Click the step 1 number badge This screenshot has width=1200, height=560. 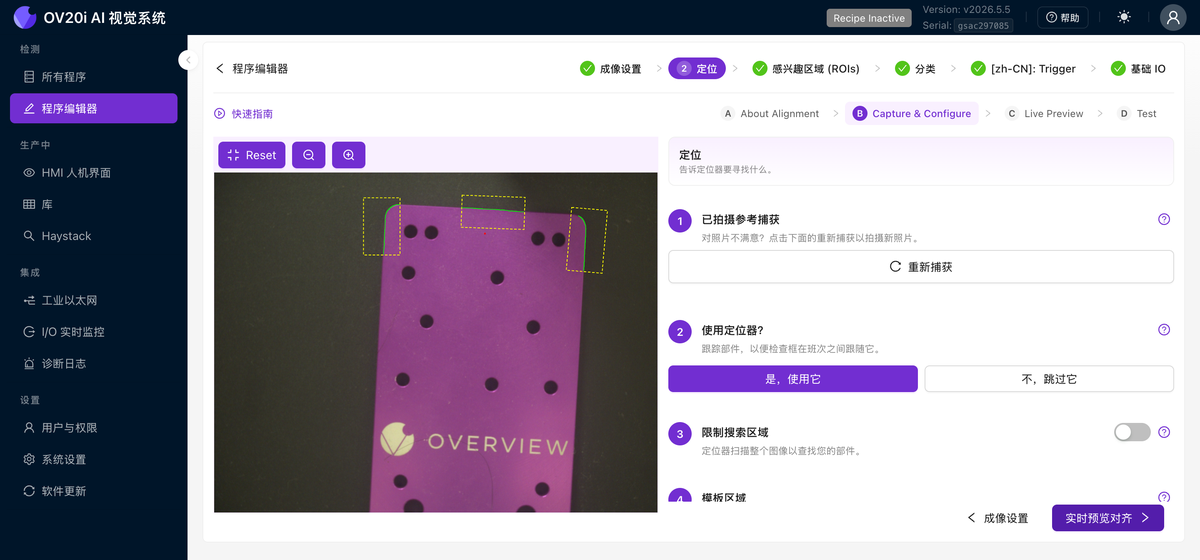coord(680,220)
